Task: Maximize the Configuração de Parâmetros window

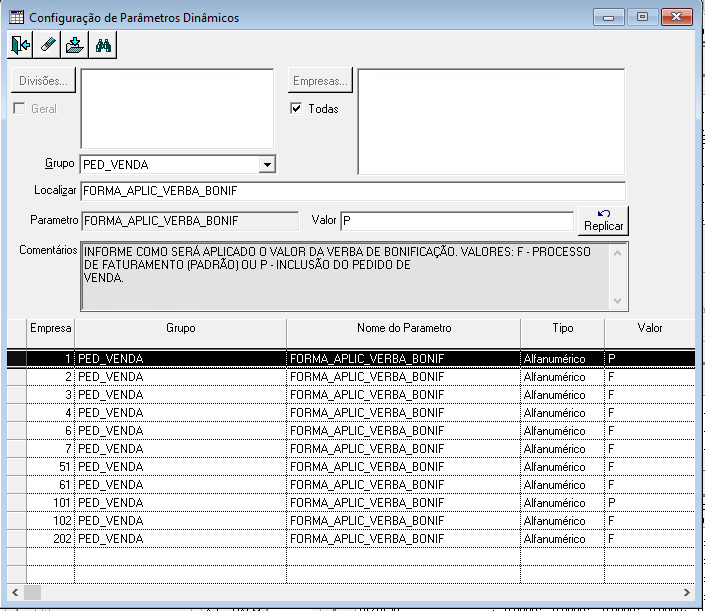Action: pos(643,17)
